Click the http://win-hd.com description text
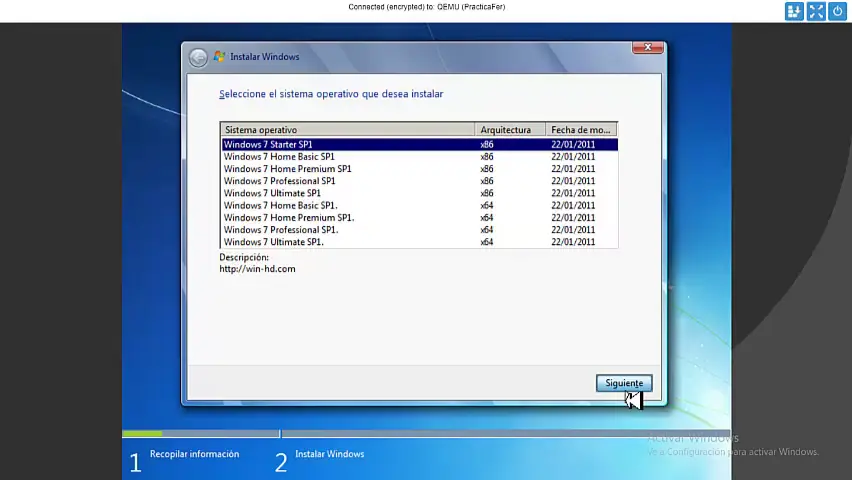 point(258,269)
